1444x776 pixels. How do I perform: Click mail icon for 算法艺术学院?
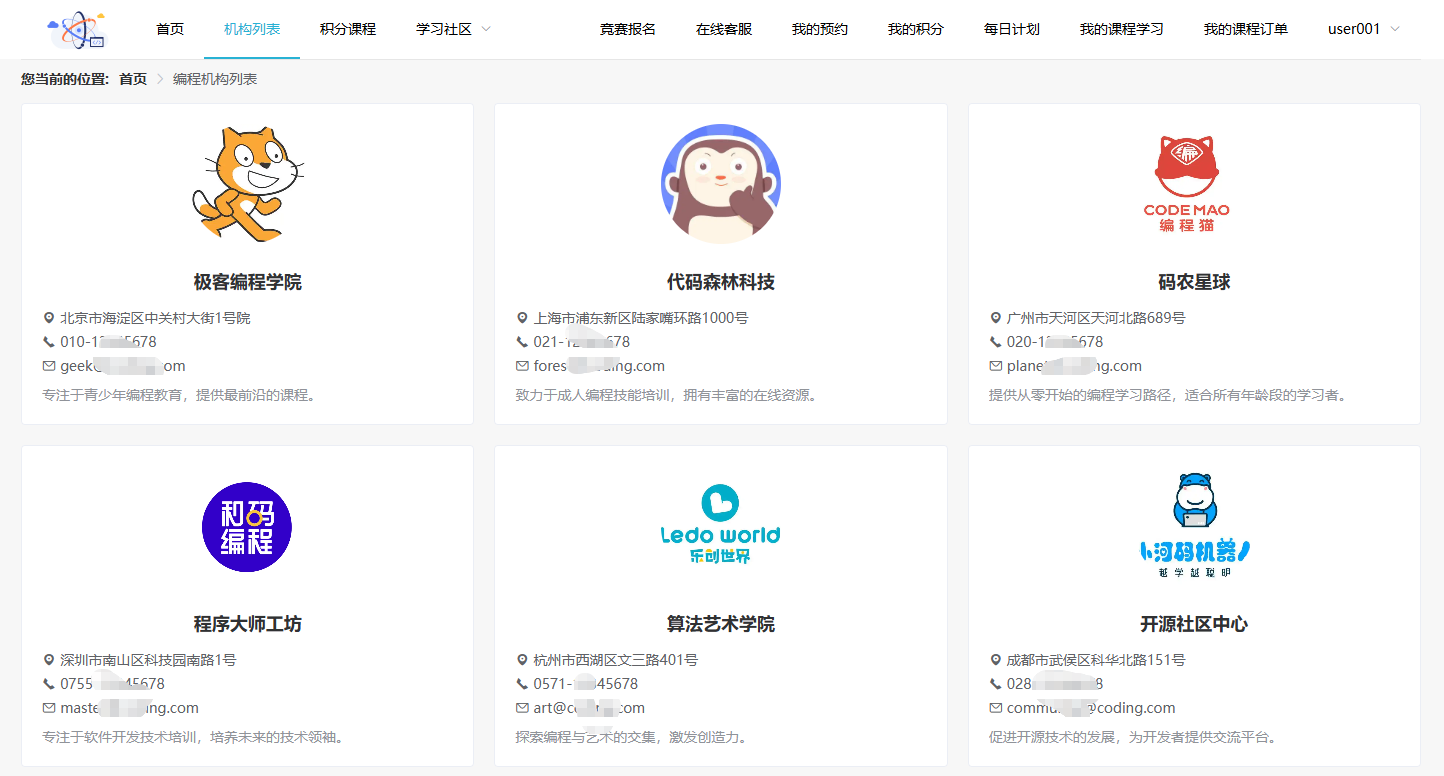coord(522,708)
